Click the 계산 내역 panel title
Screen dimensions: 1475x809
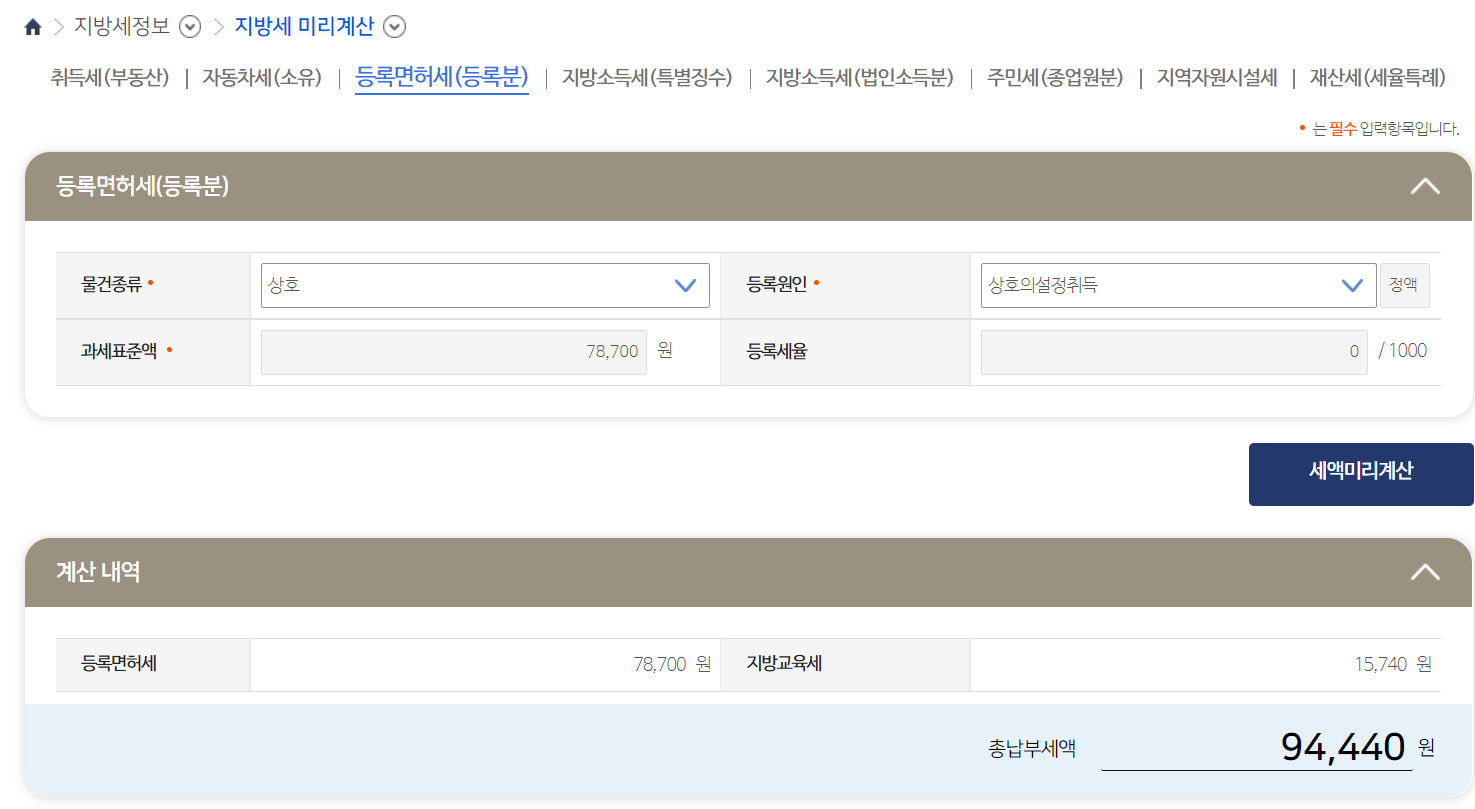coord(98,572)
